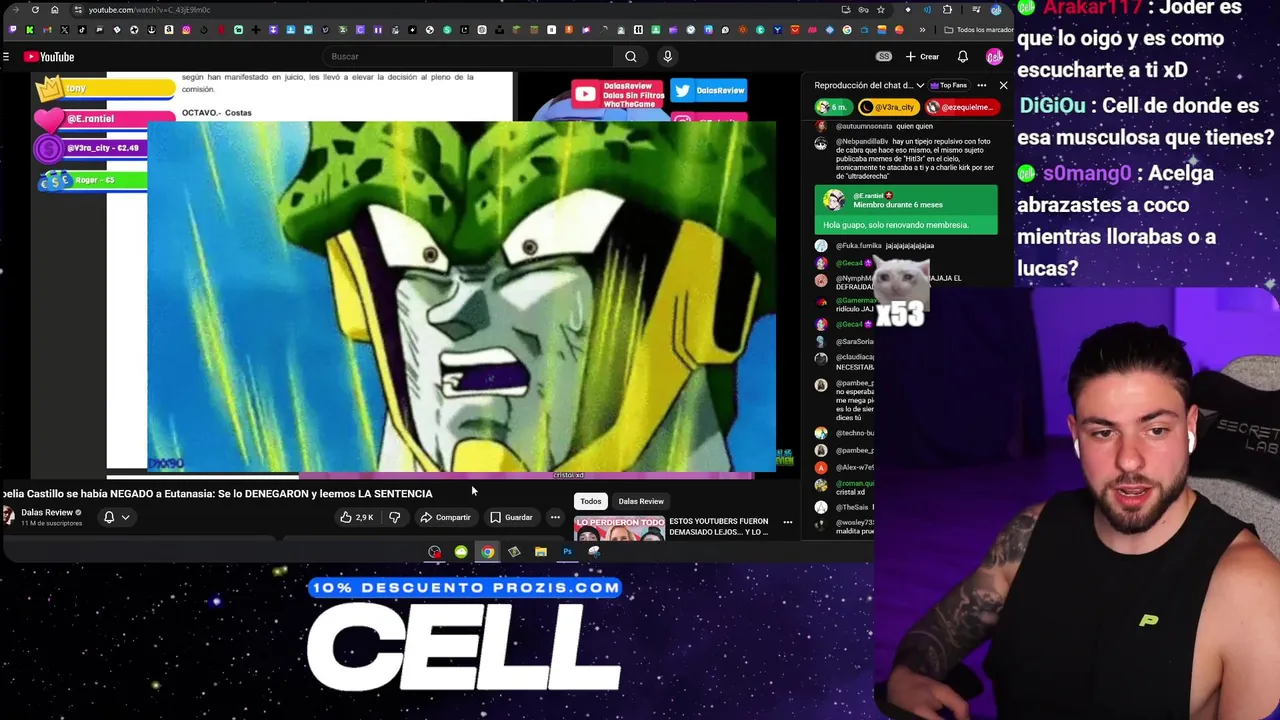Open the LO PERDIERON TODO video thumbnail
Viewport: 1280px width, 720px height.
click(x=620, y=528)
